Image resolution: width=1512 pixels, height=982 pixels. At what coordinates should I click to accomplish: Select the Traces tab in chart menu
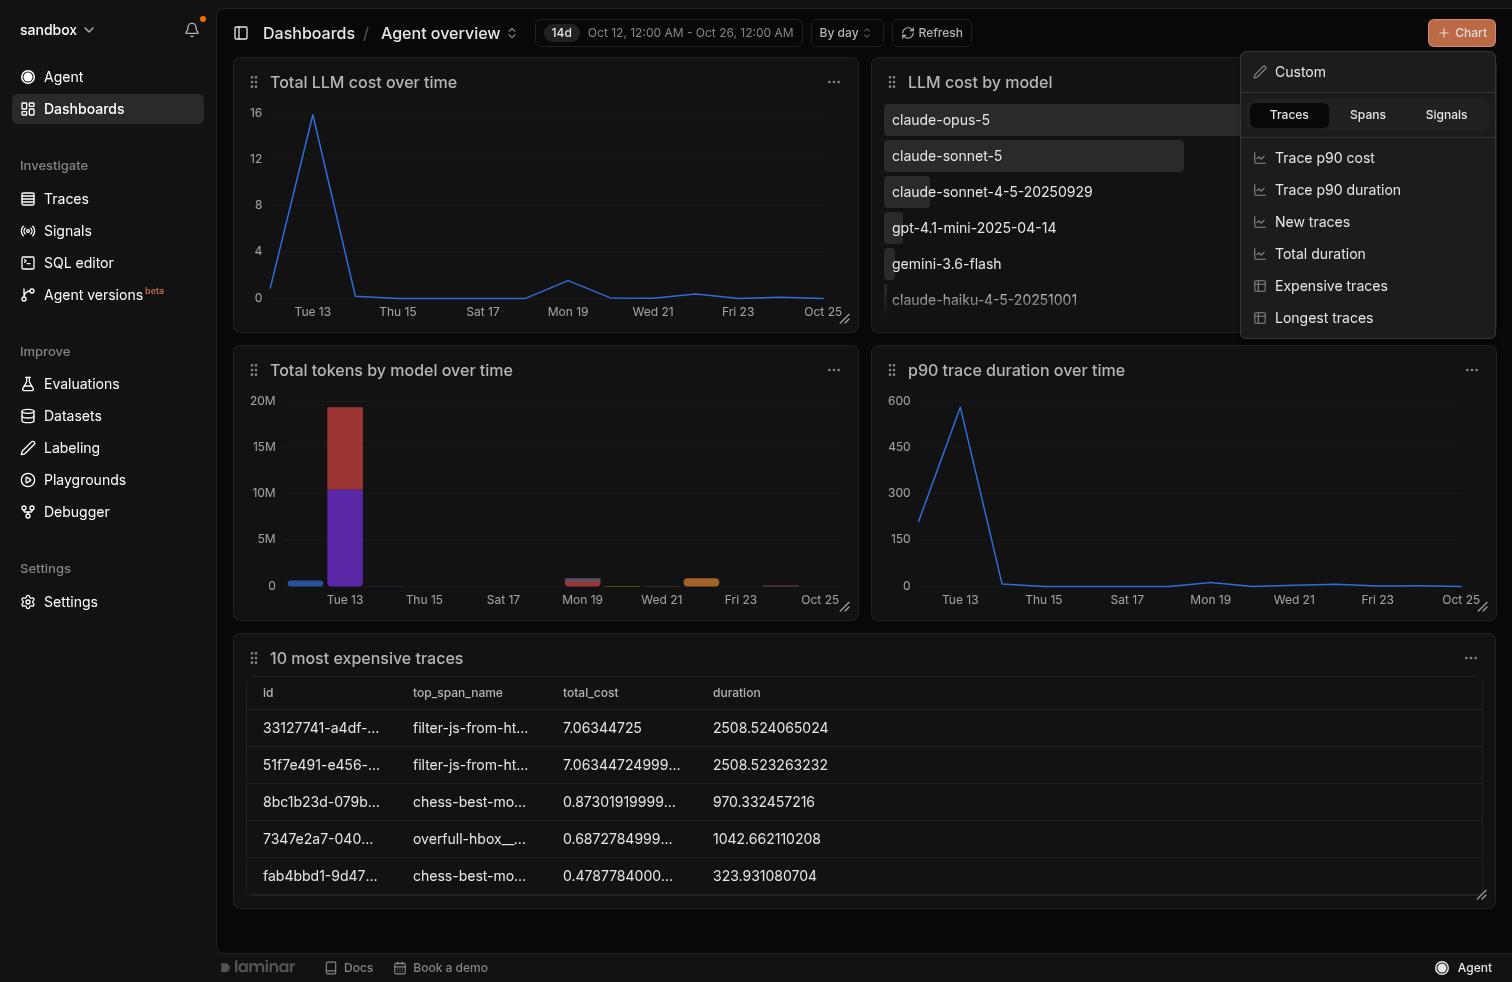pyautogui.click(x=1289, y=115)
